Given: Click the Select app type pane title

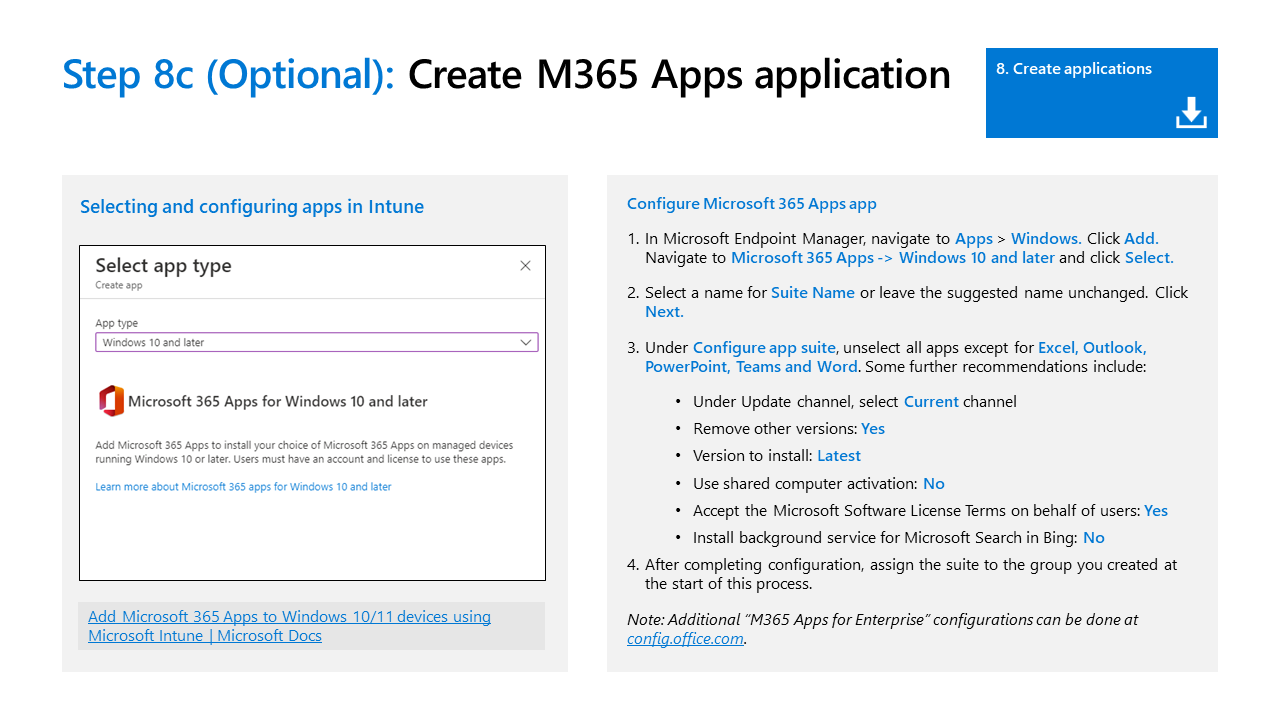Looking at the screenshot, I should click(x=163, y=266).
